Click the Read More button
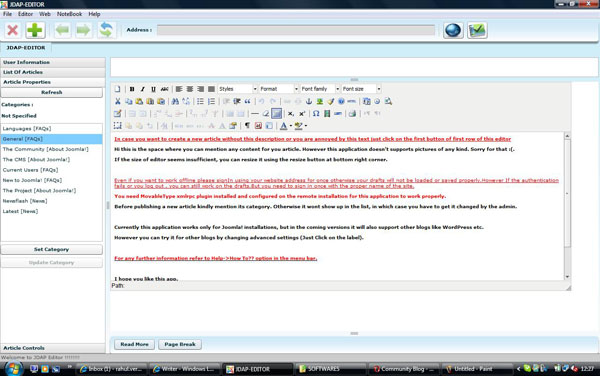Viewport: 600px width, 376px height. pos(134,344)
